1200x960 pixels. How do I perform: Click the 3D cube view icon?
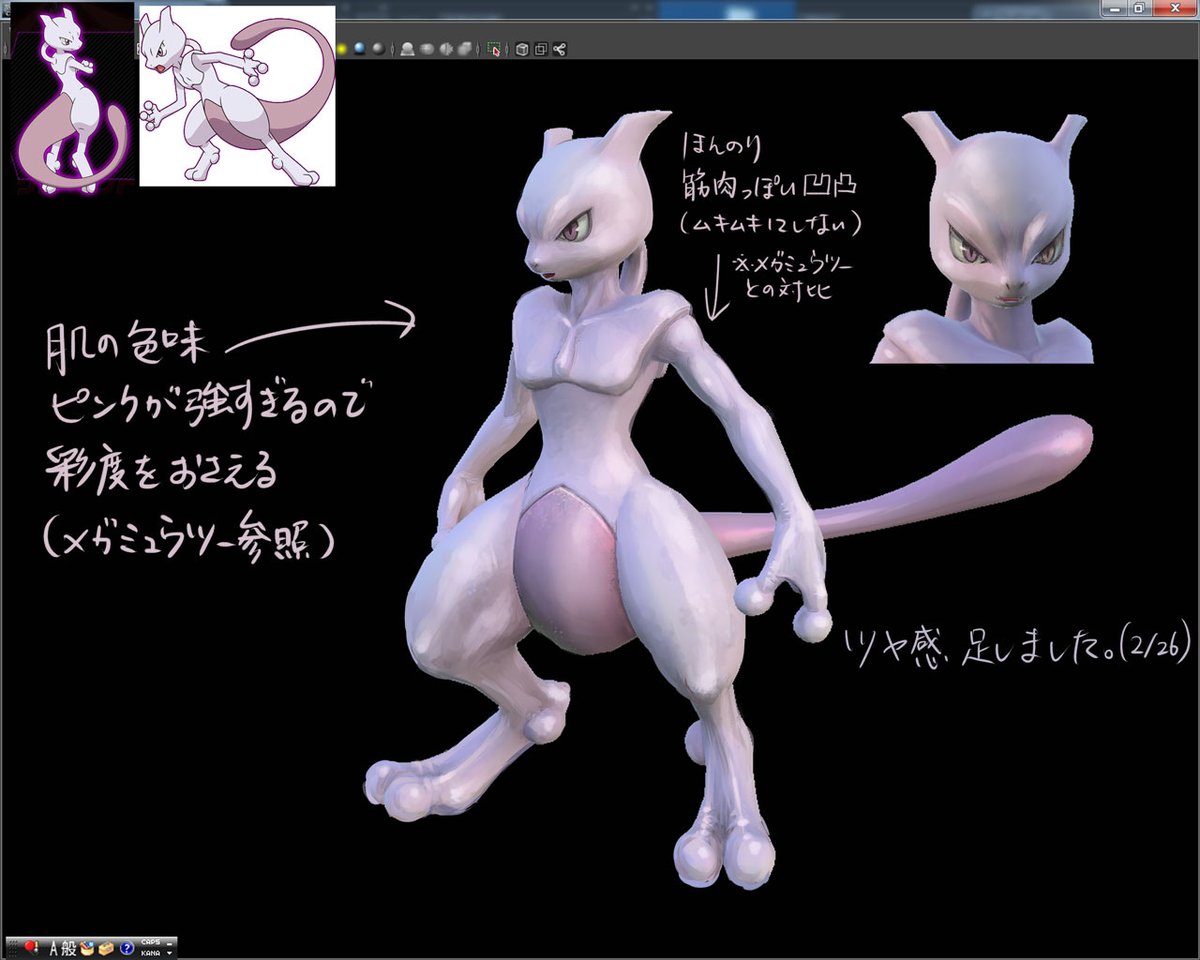point(522,49)
